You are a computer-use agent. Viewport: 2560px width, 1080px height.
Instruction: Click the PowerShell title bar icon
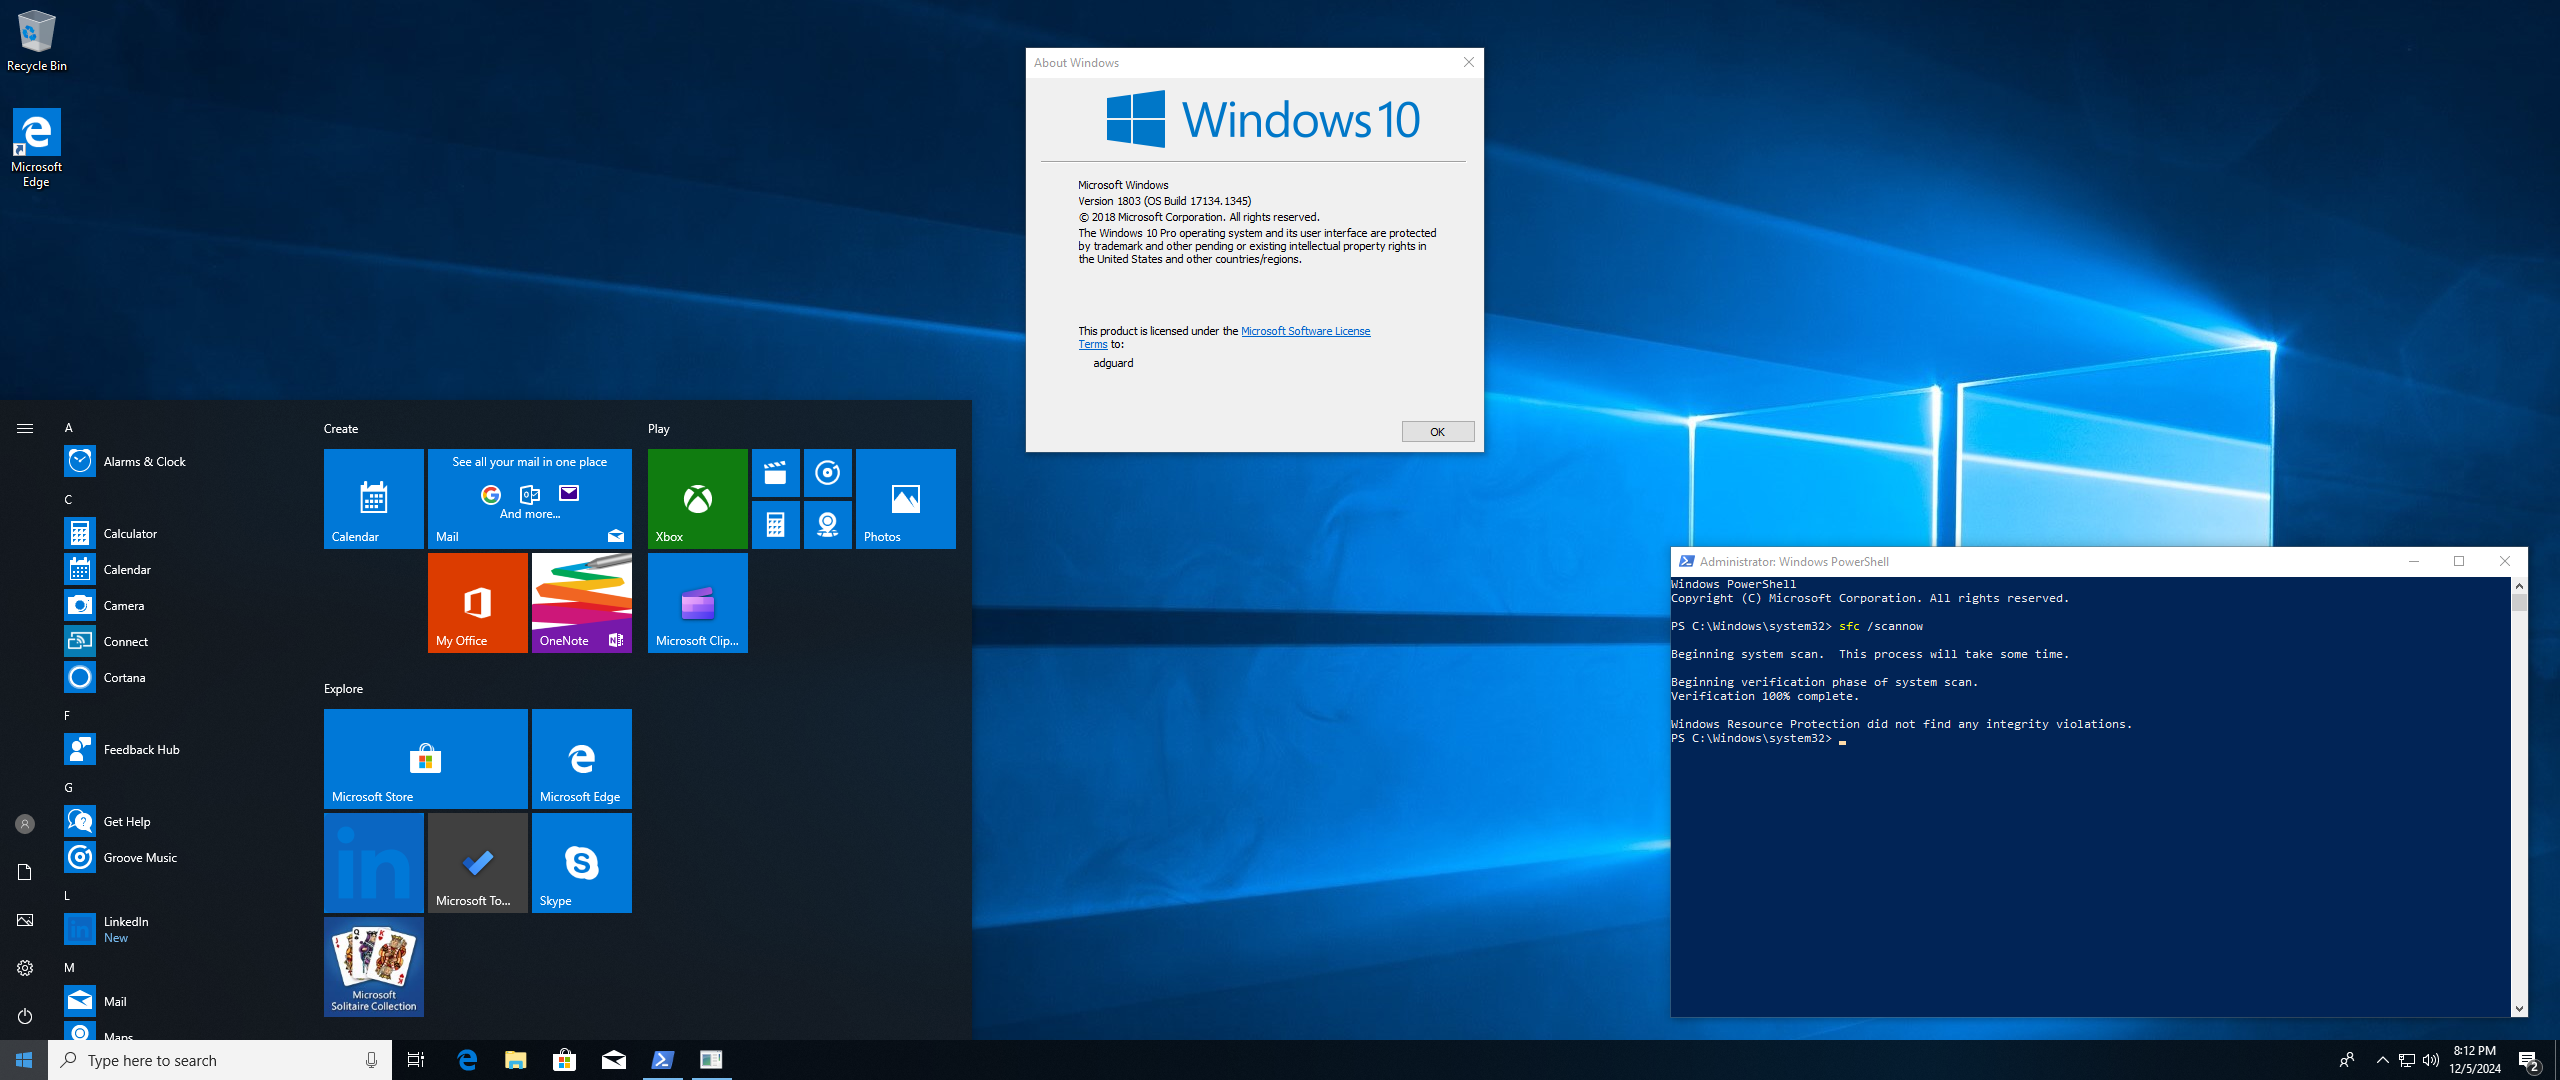pyautogui.click(x=1686, y=562)
